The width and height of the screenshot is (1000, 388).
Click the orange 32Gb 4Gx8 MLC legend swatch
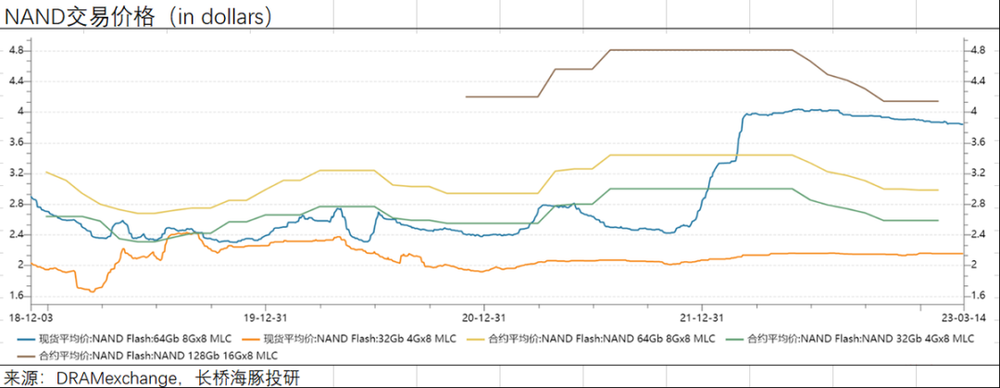click(x=252, y=339)
